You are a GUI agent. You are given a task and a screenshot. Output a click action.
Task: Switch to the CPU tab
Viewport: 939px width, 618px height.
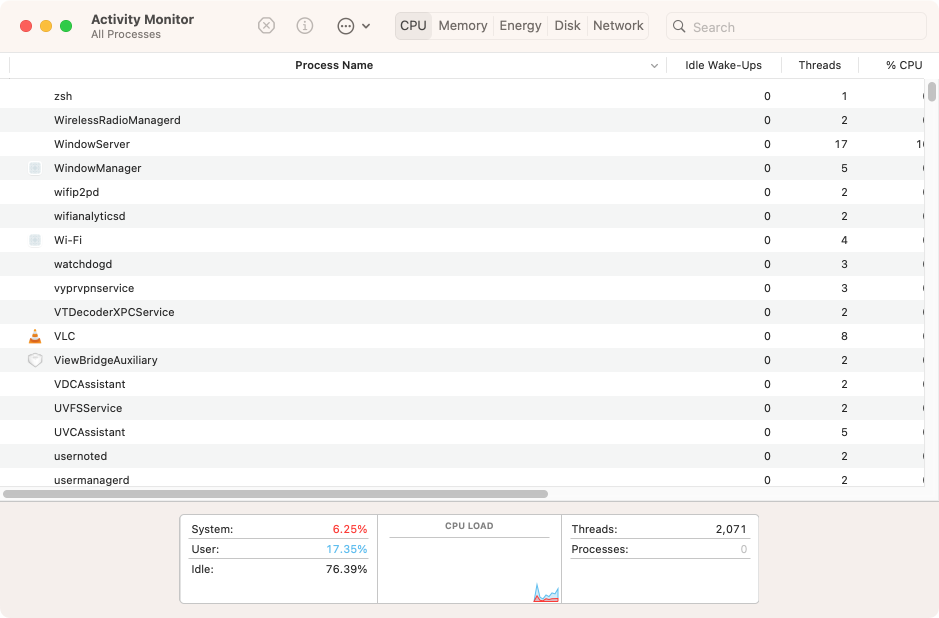coord(413,26)
